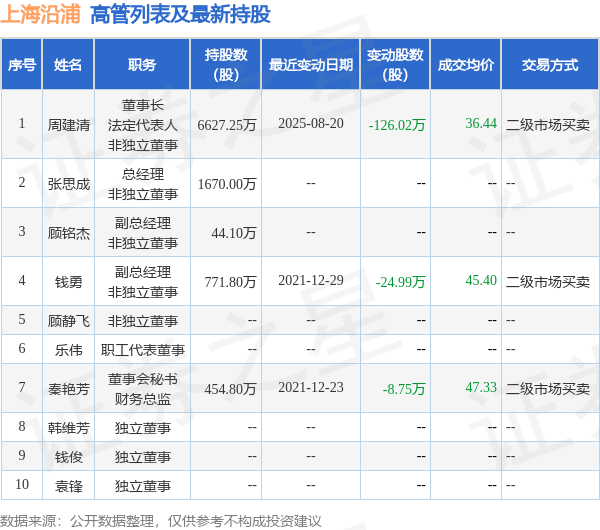
Task: Select the 成交均价 column header
Action: point(466,65)
